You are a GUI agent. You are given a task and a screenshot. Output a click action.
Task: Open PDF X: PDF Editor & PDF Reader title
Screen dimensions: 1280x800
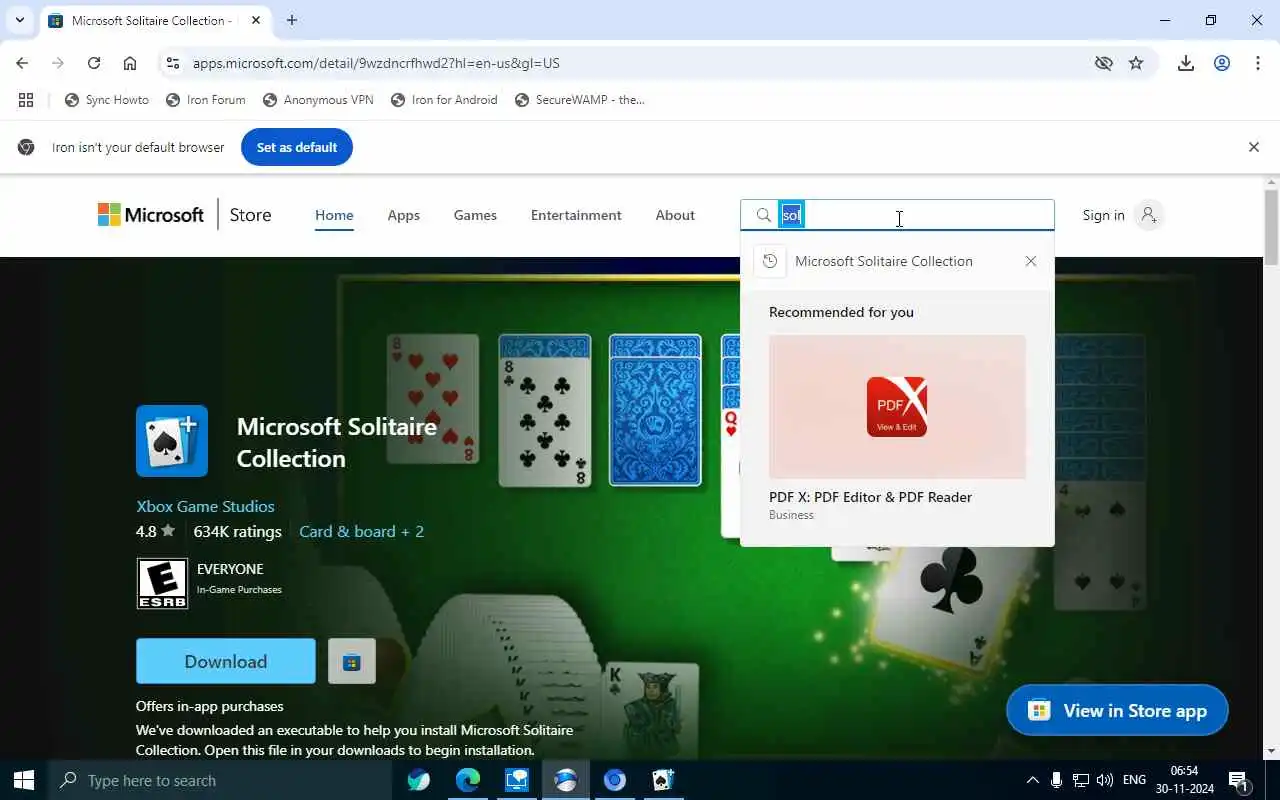870,497
